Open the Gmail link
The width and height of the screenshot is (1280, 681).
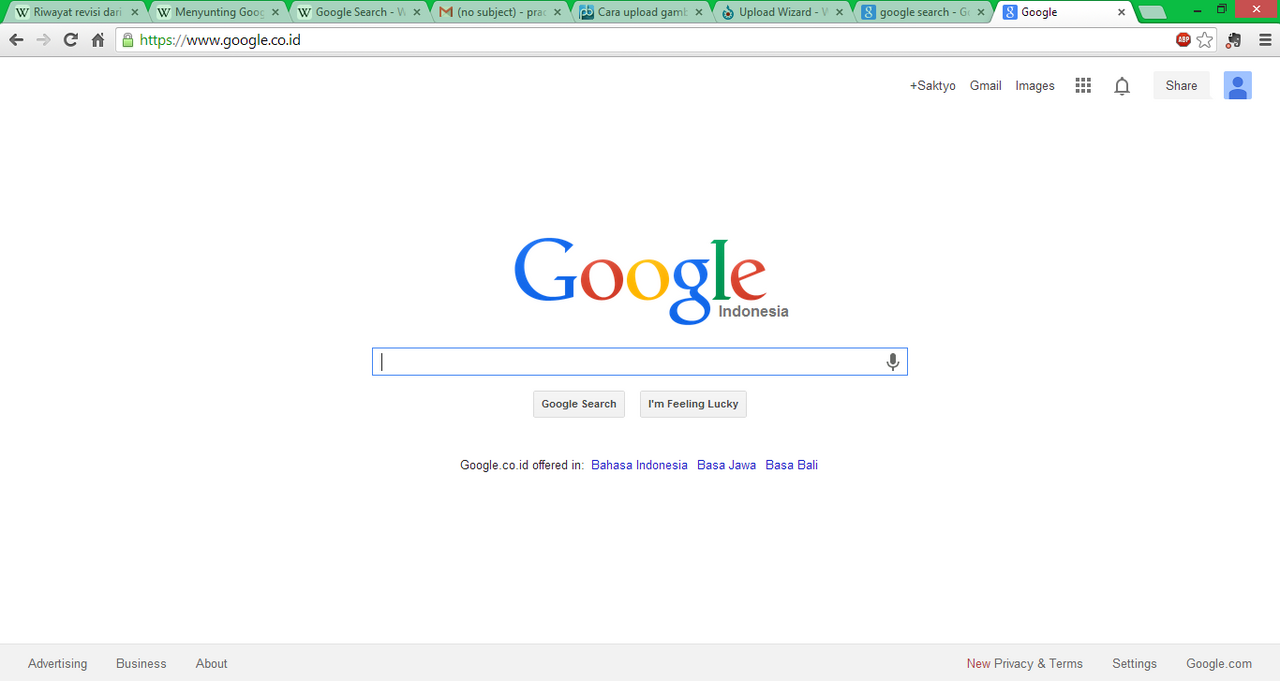pos(985,86)
